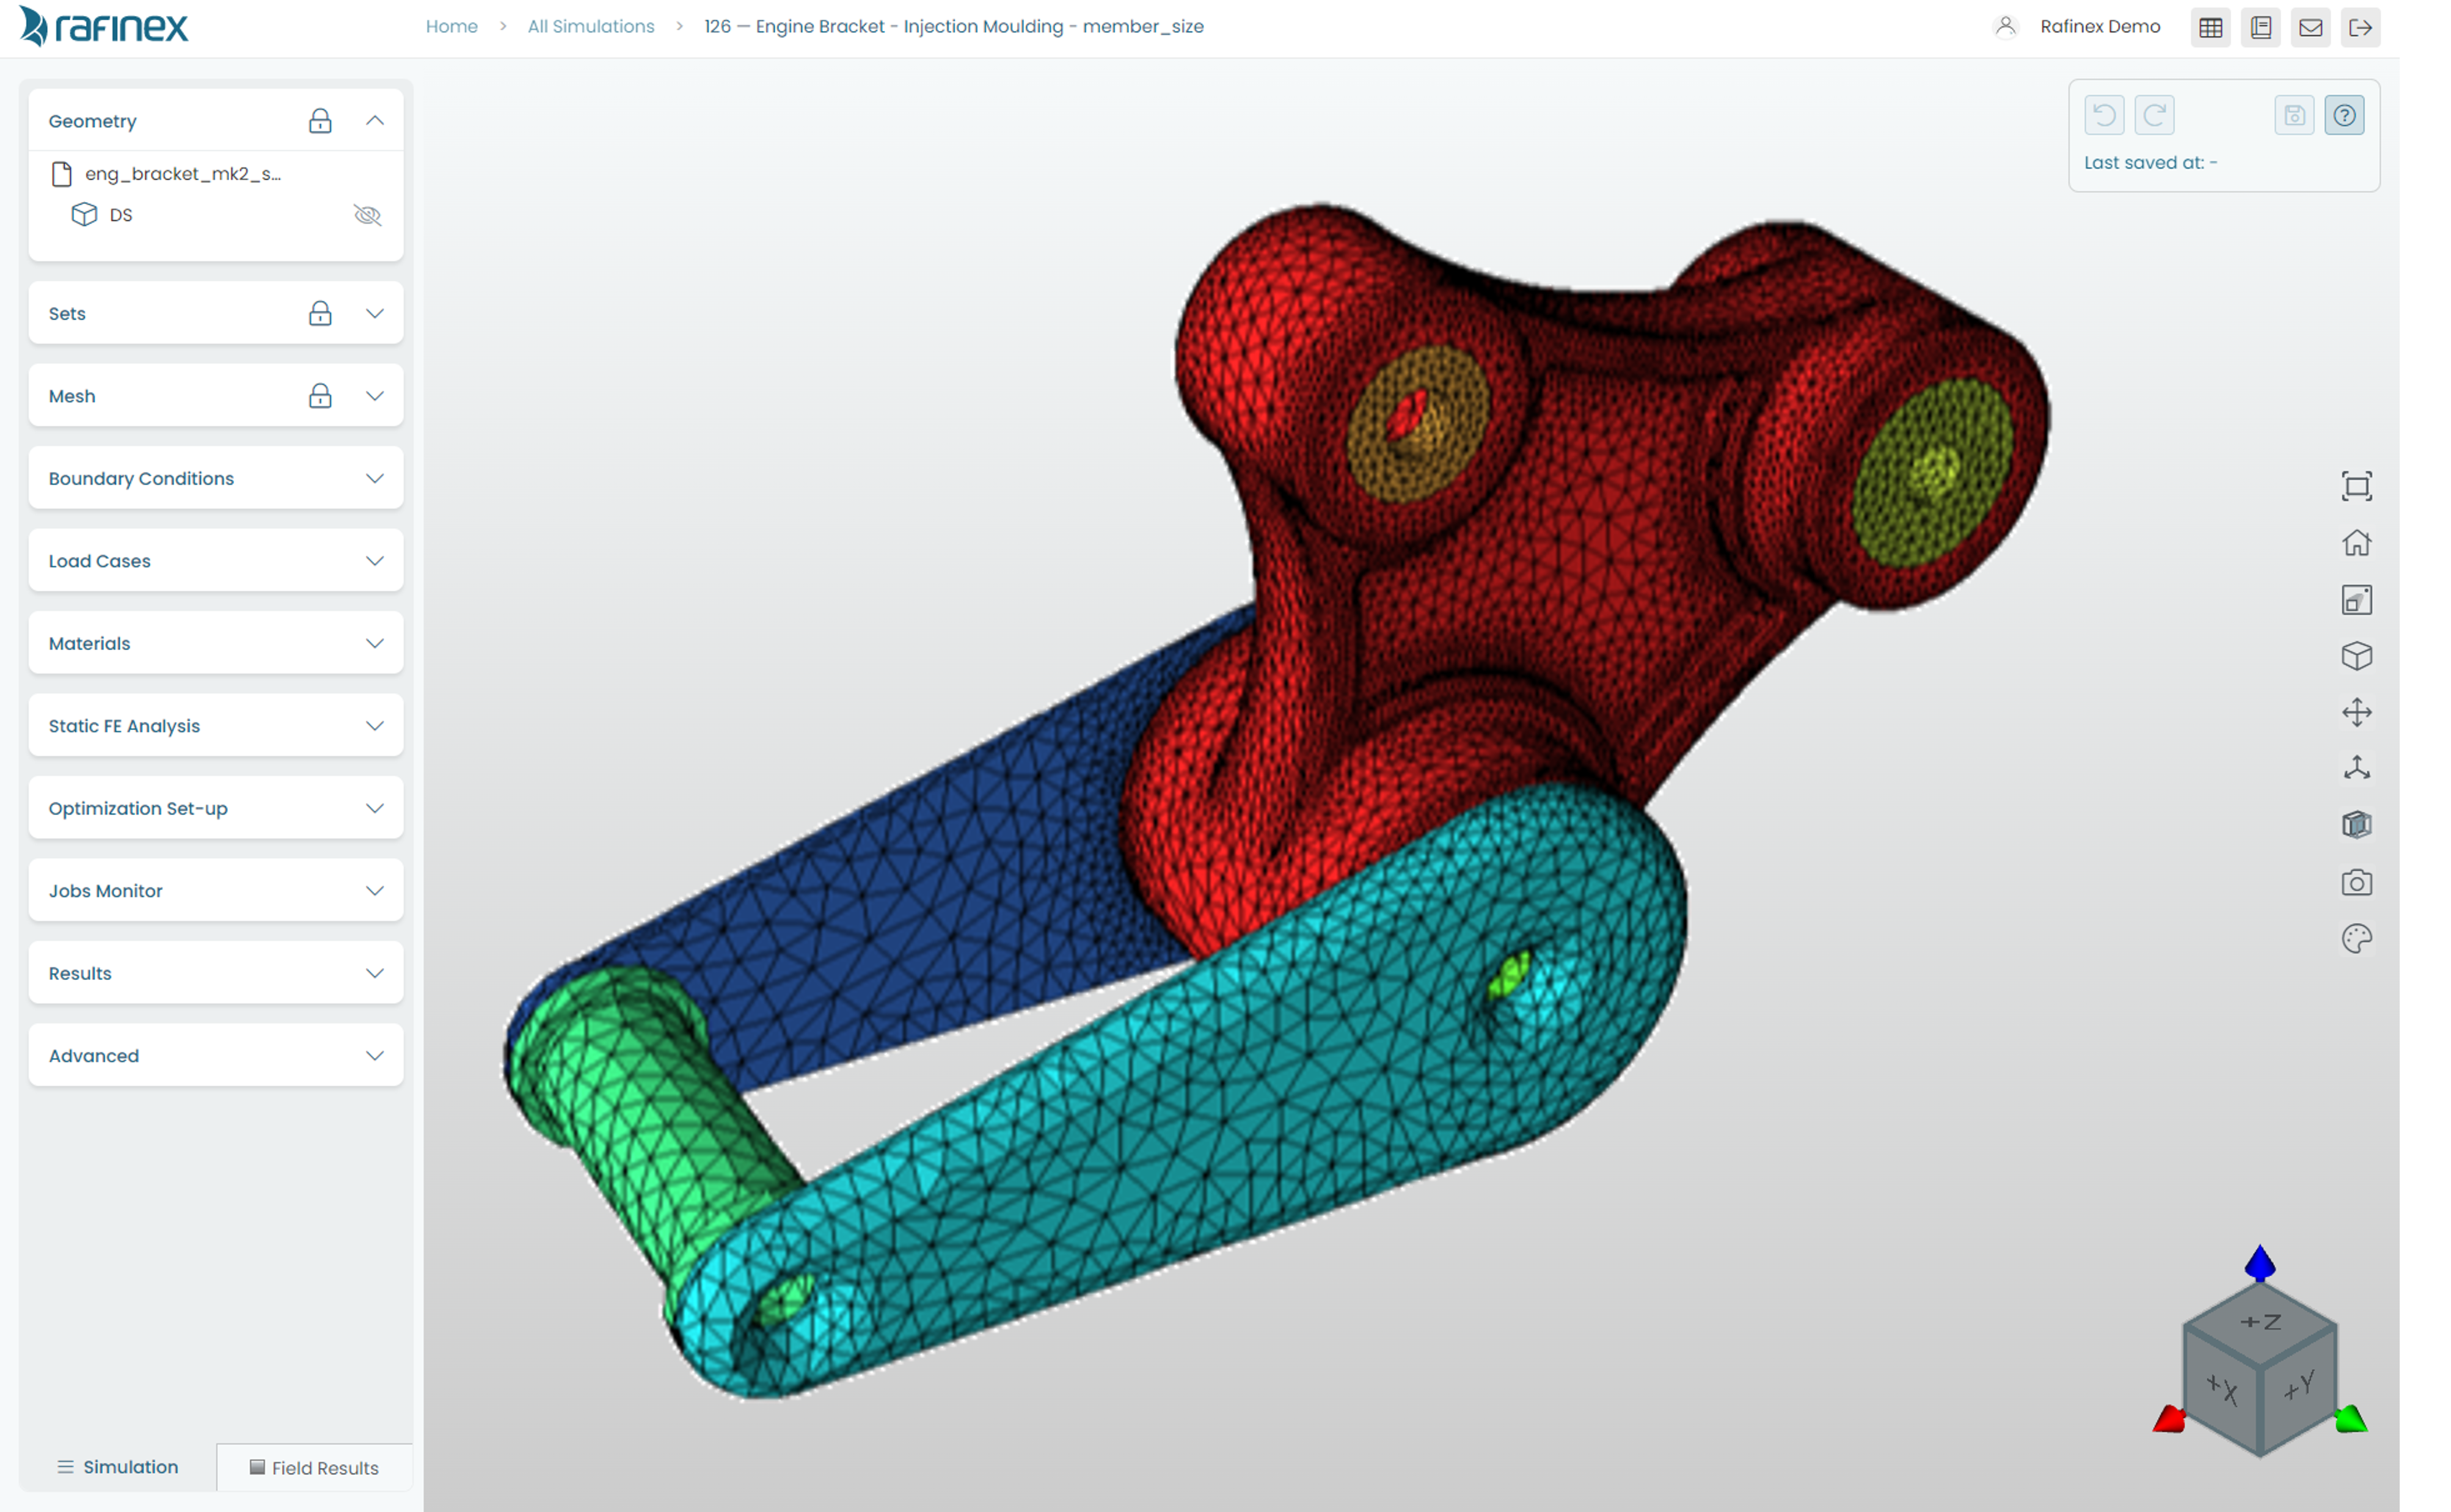Click the axes triad icon
The height and width of the screenshot is (1512, 2451).
(2356, 768)
